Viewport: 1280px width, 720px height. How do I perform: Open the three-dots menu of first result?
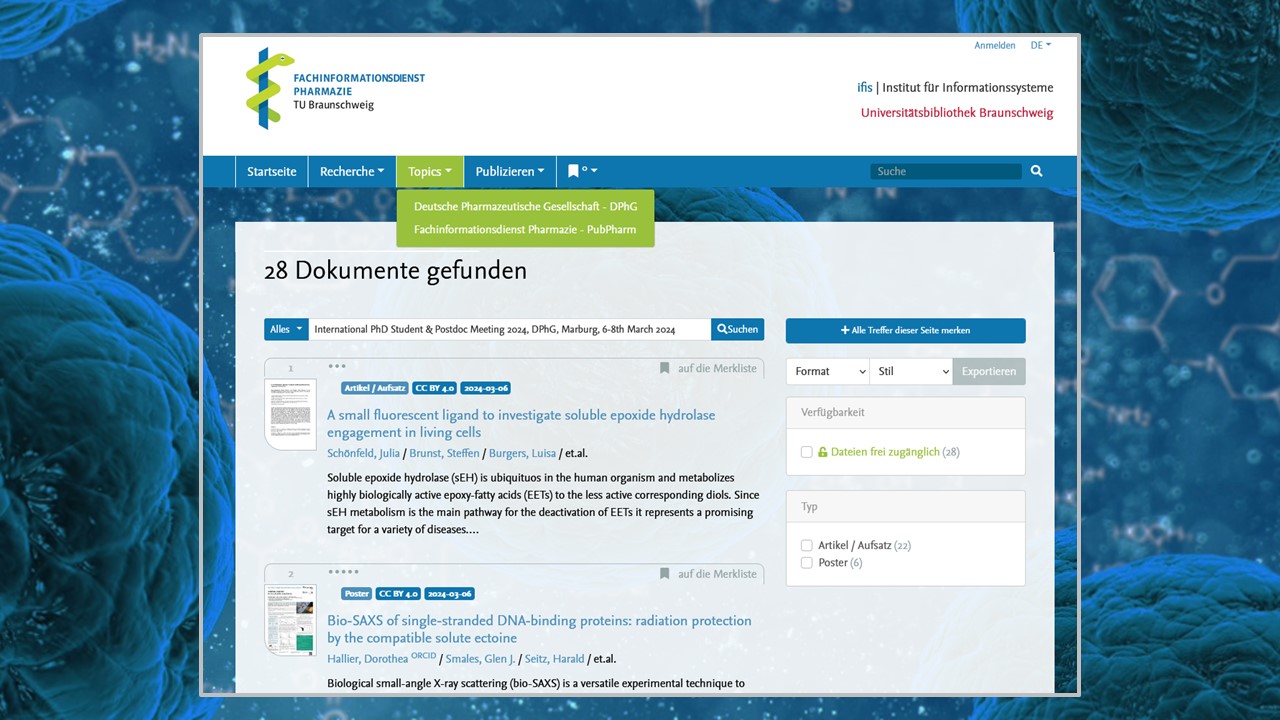[x=337, y=366]
